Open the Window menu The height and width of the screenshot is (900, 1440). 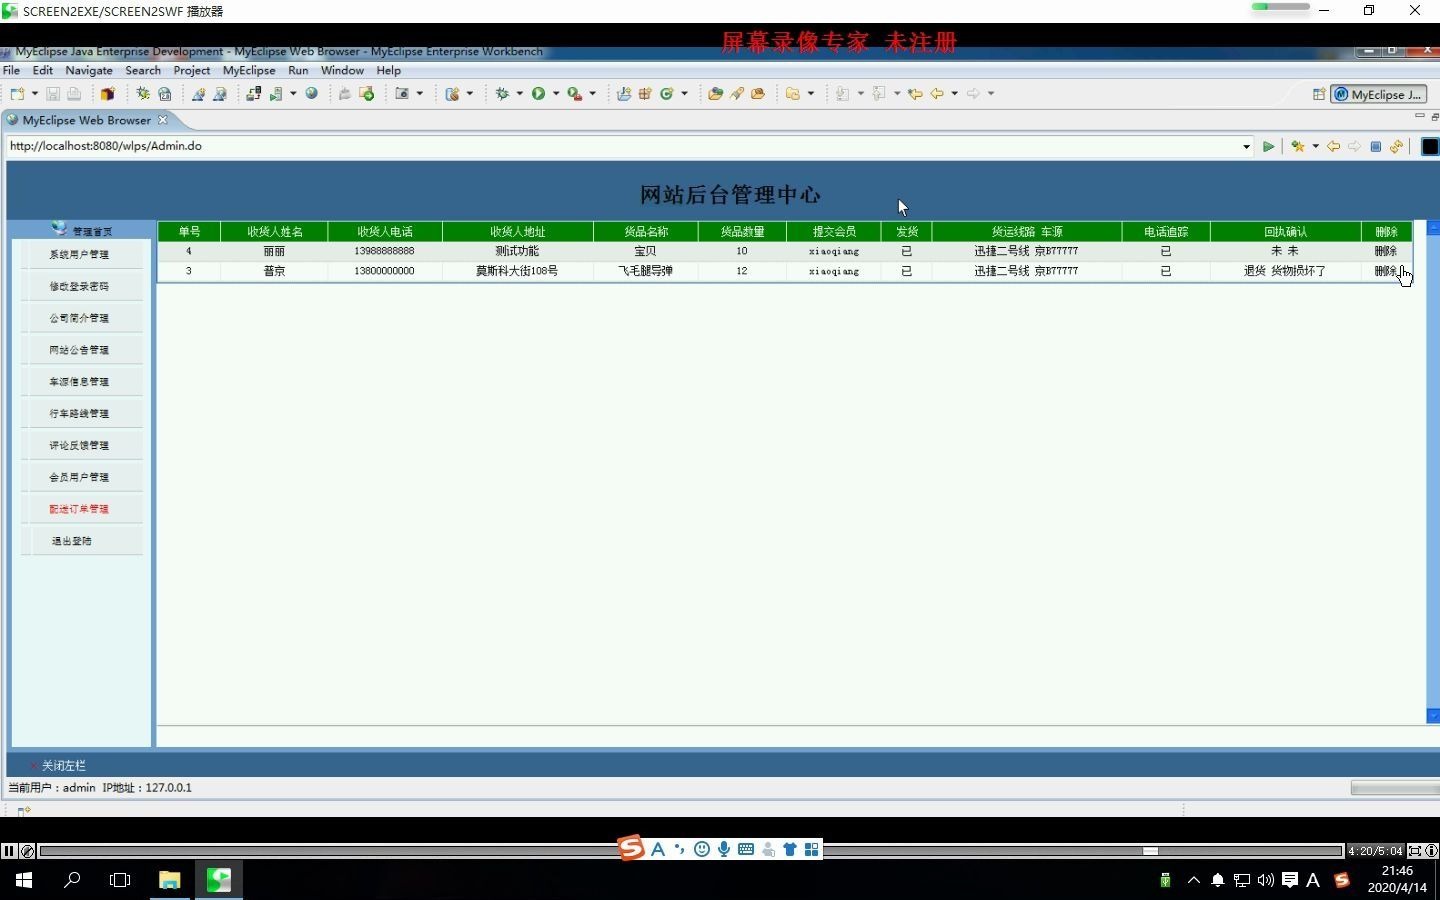click(x=342, y=71)
